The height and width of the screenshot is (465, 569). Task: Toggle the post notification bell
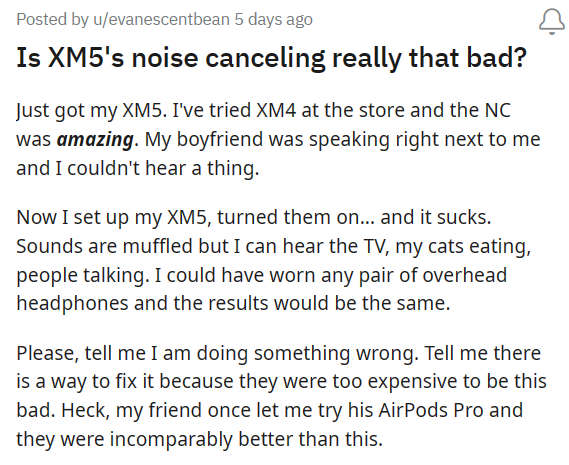(x=552, y=21)
